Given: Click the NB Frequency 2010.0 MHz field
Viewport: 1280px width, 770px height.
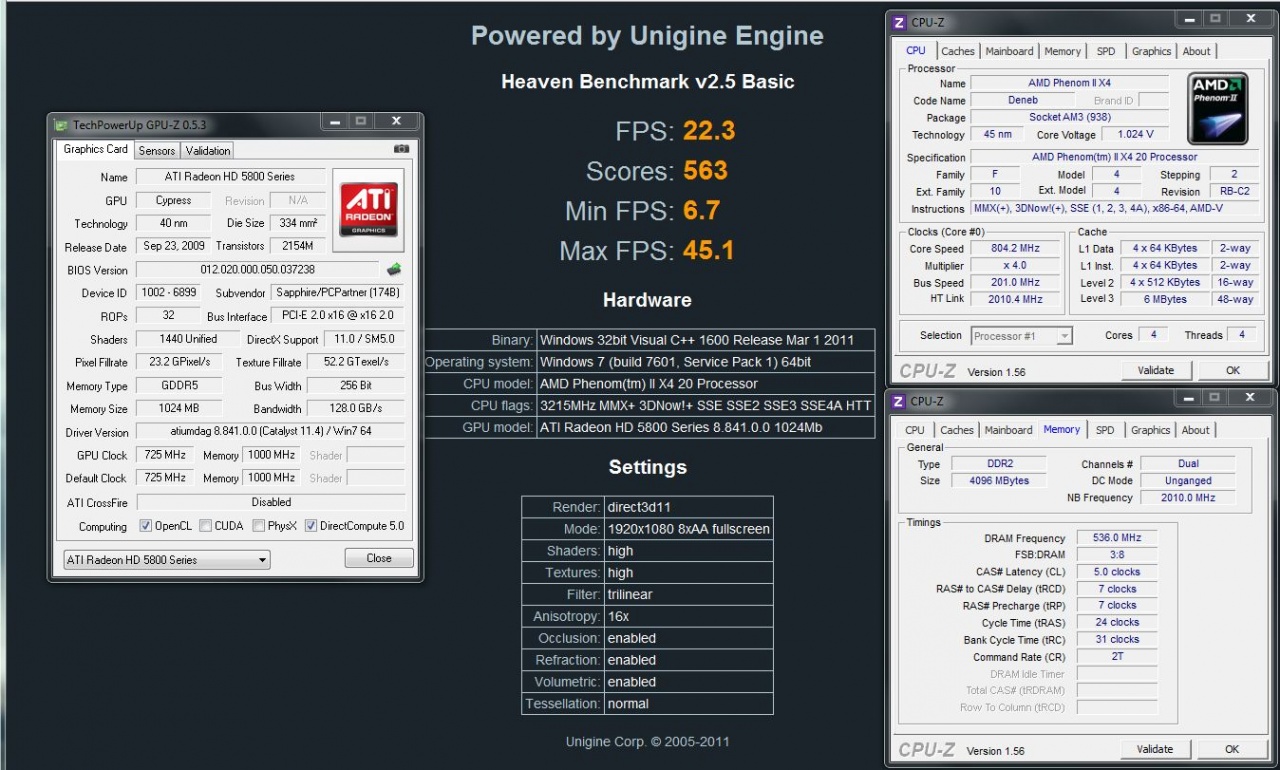Looking at the screenshot, I should point(1188,497).
